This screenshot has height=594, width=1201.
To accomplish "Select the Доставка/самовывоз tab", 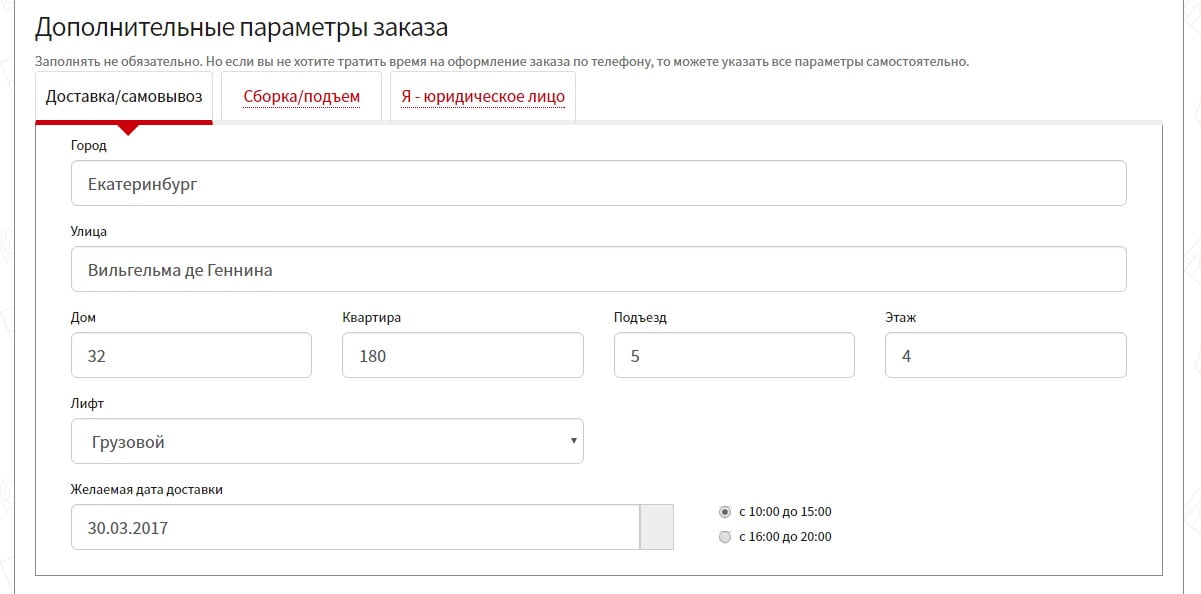I will (x=124, y=97).
